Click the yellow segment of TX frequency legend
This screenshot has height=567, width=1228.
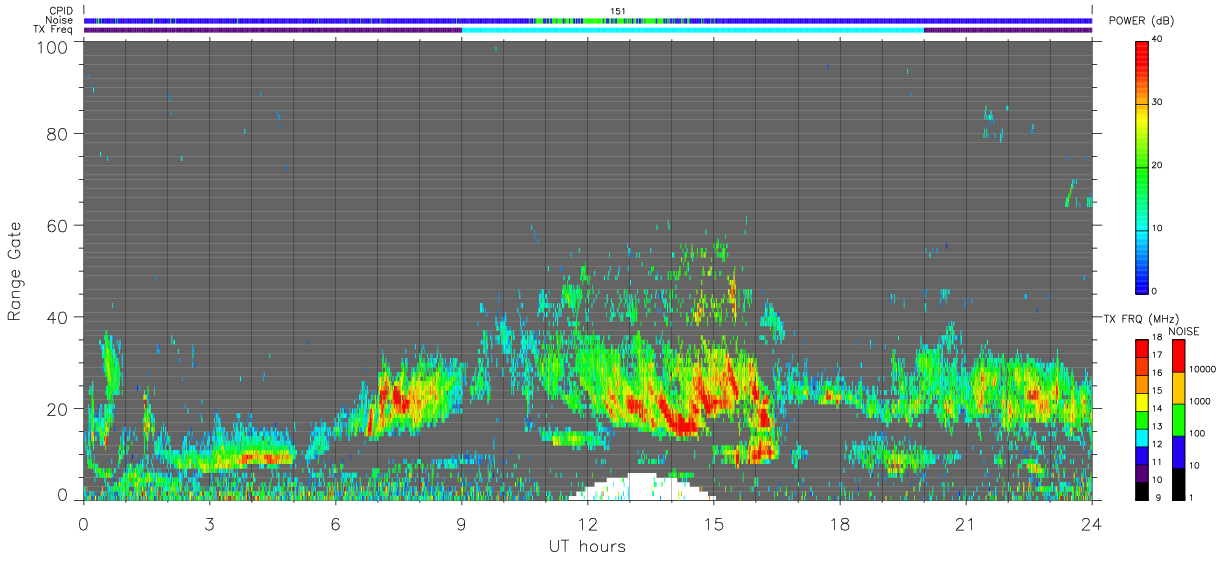tap(1141, 402)
